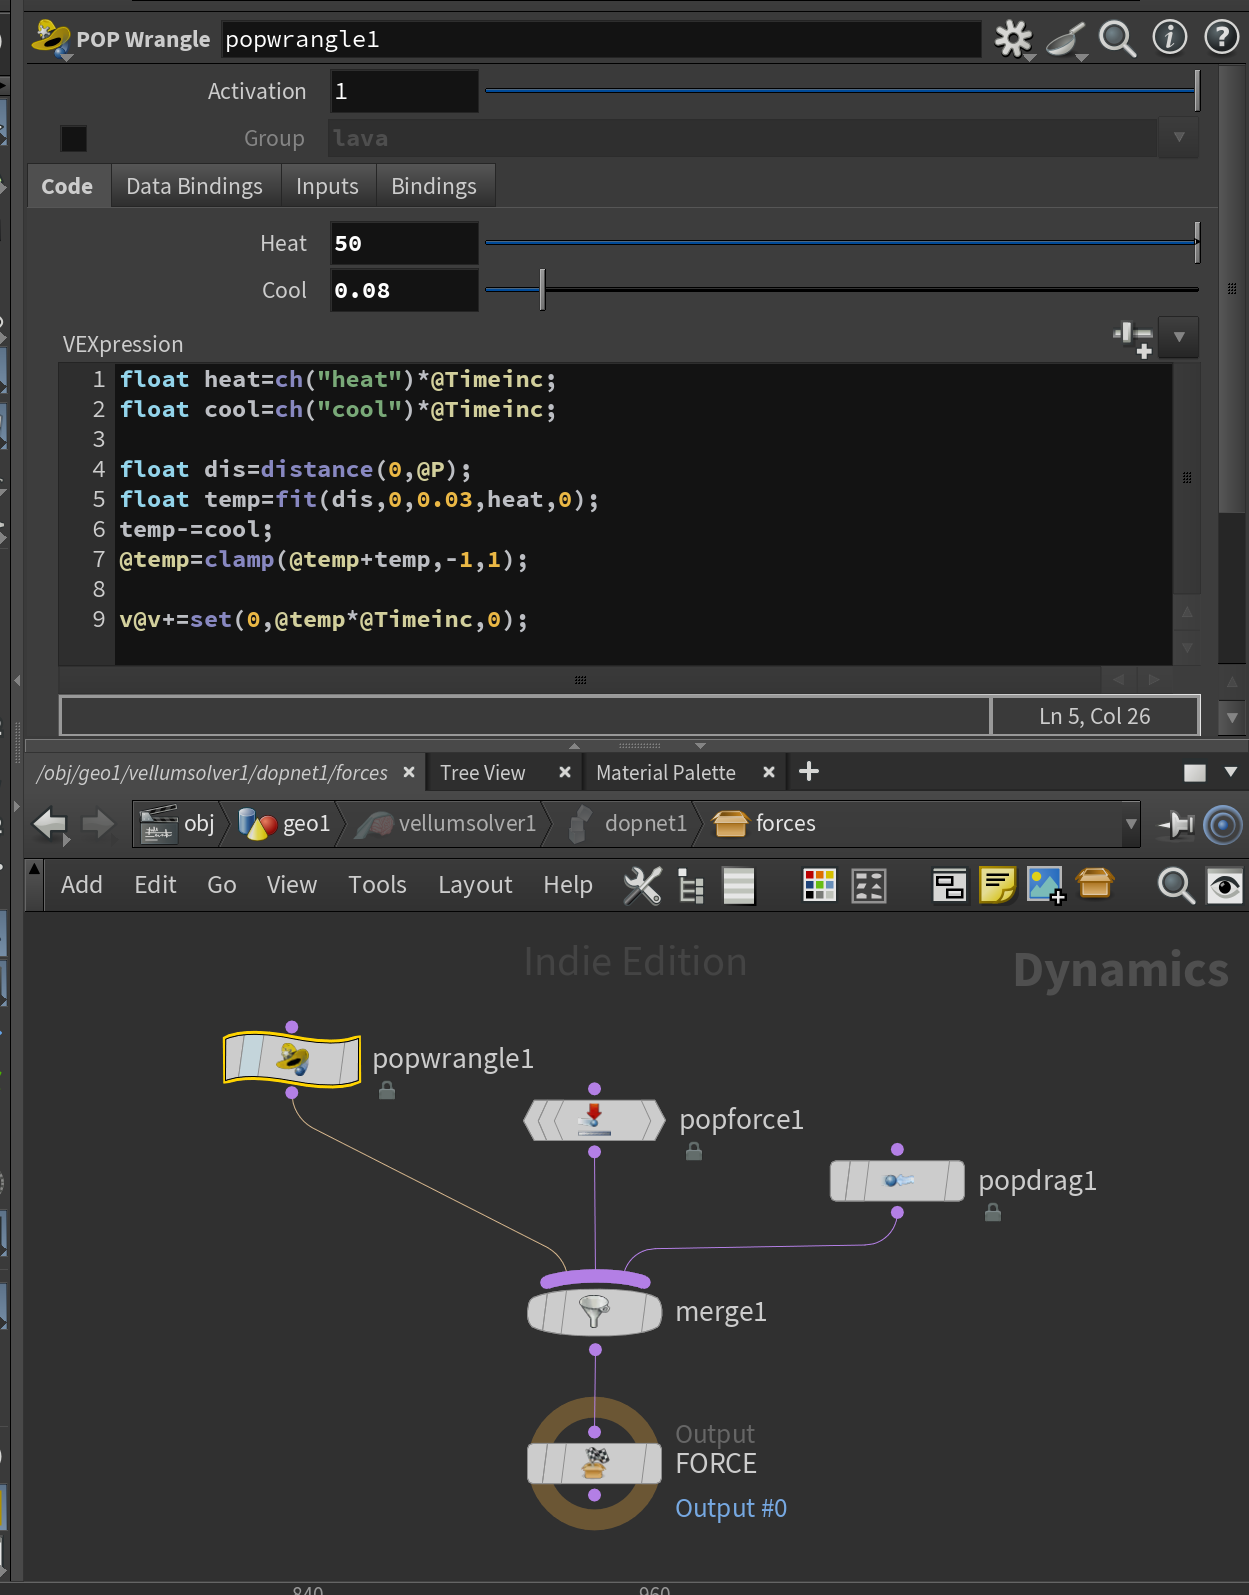Navigate to dopnet1 in the path bar
Viewport: 1249px width, 1595px height.
click(628, 824)
